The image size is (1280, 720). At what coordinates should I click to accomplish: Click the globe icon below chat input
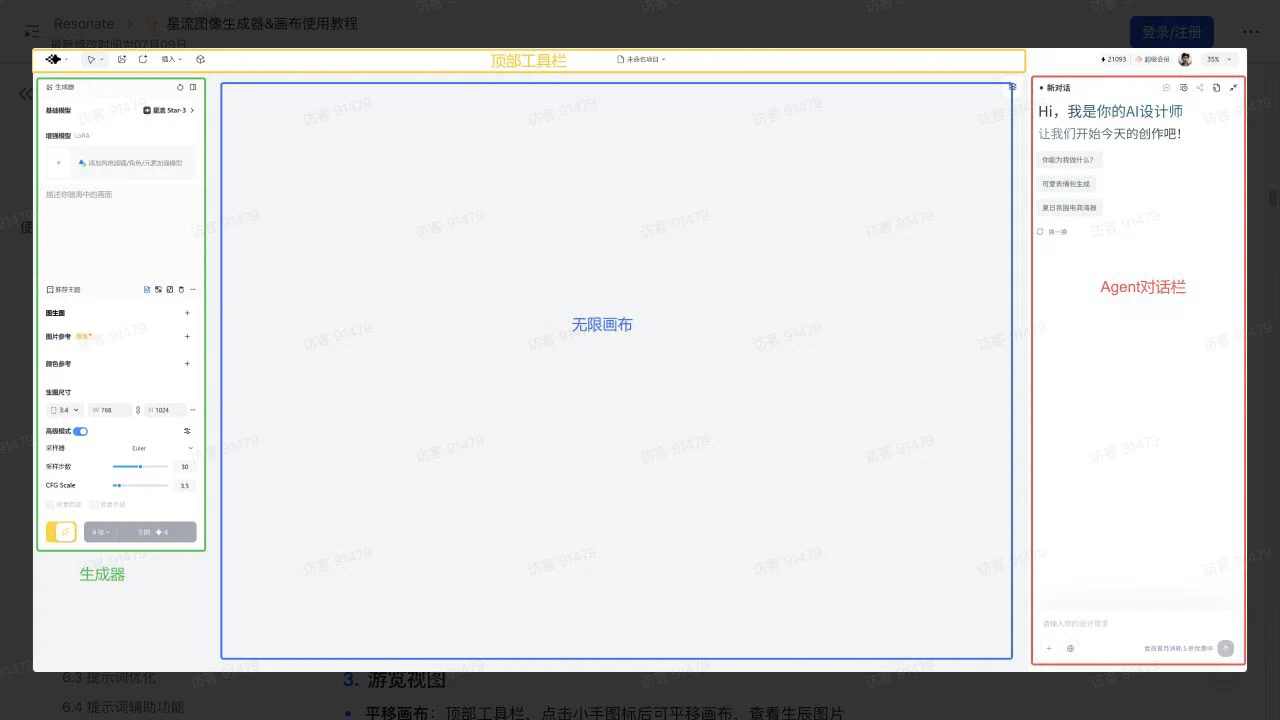coord(1070,648)
